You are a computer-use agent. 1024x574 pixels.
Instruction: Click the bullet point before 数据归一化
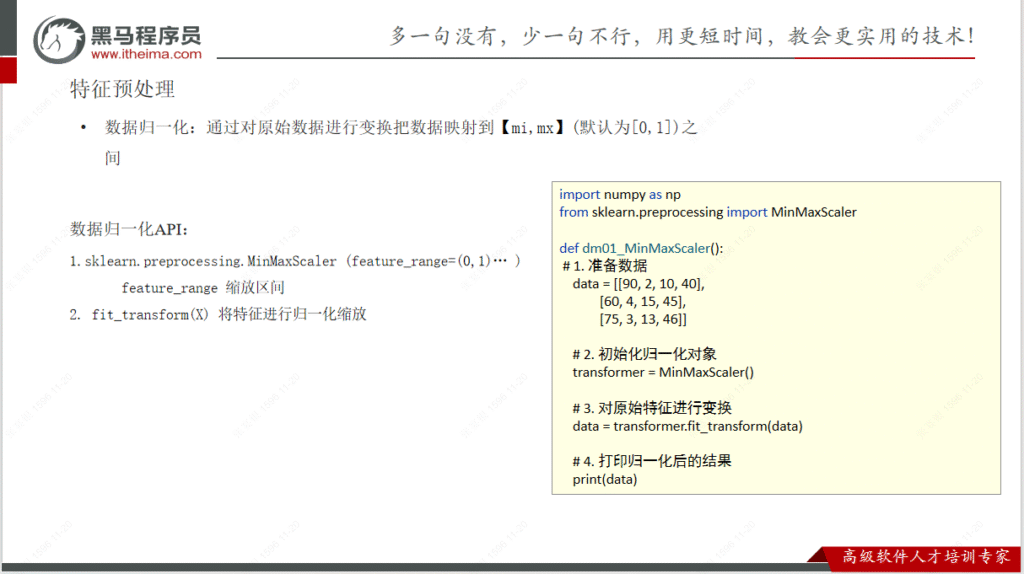[83, 128]
